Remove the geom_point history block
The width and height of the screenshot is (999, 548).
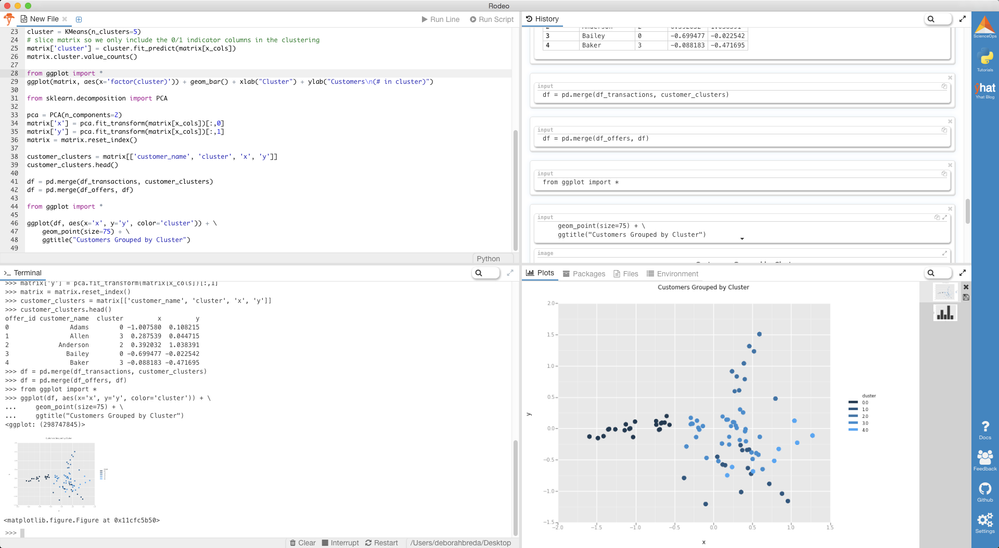[x=950, y=208]
